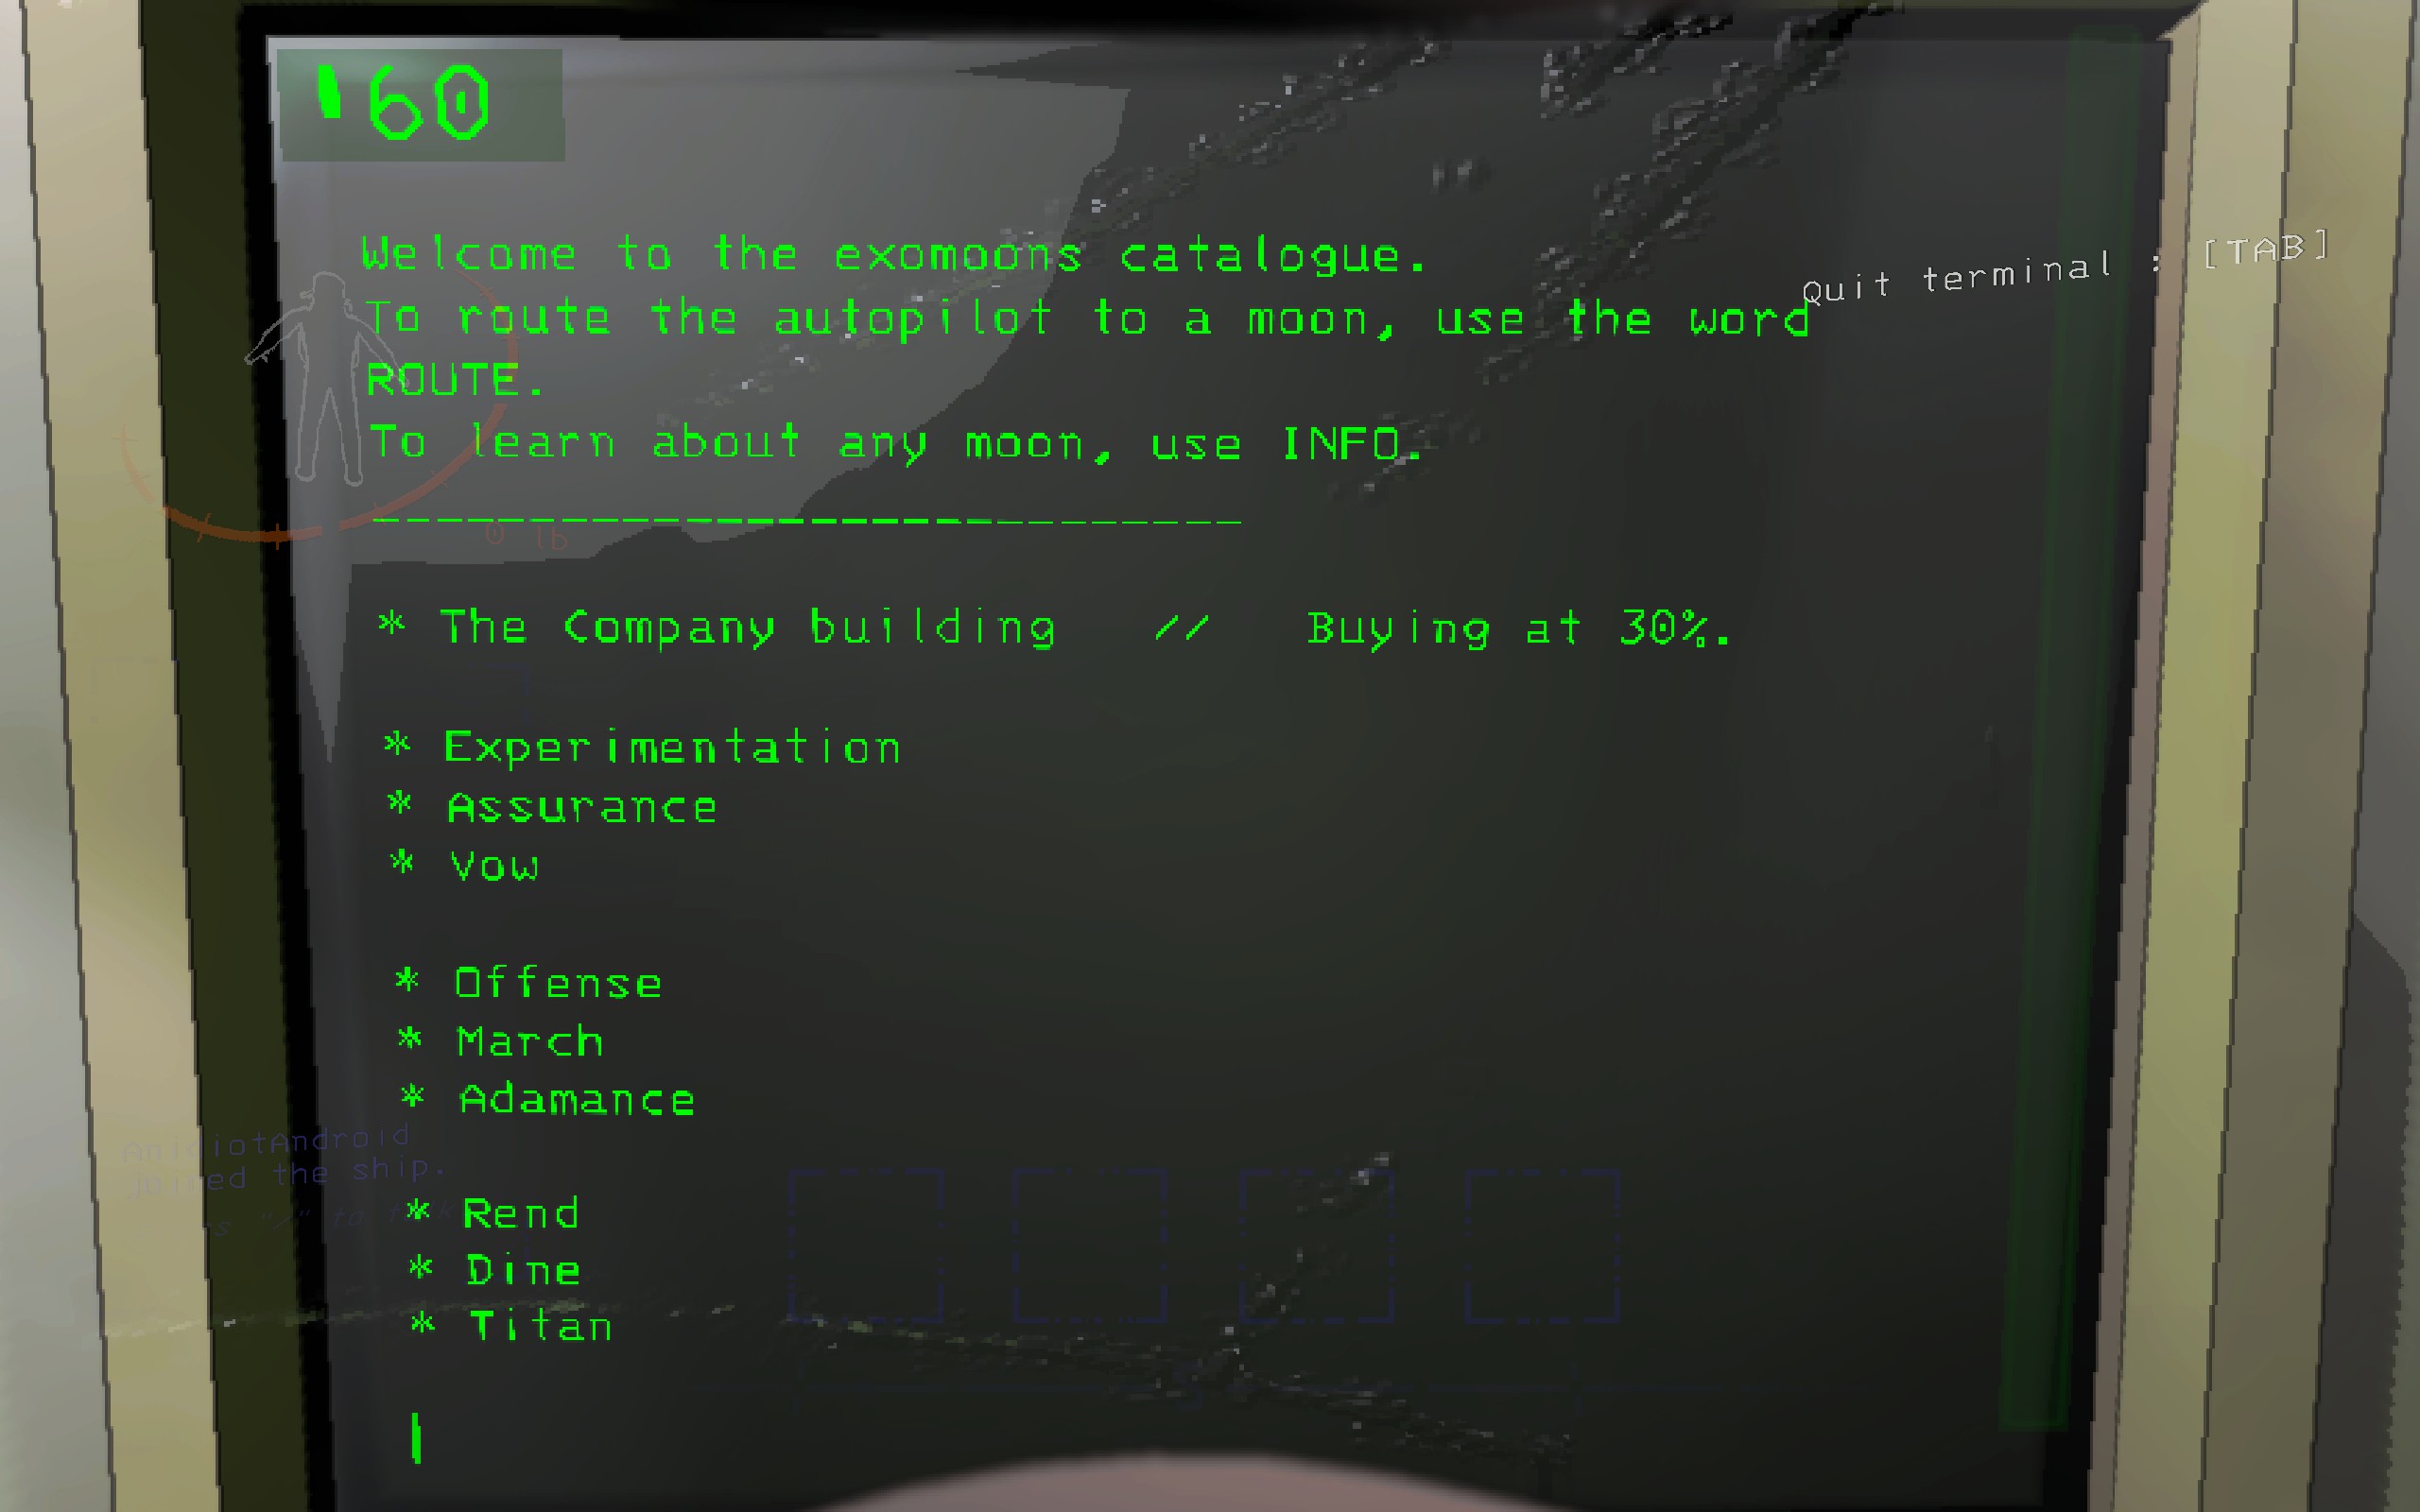Select the third empty inventory slot

click(1317, 1246)
